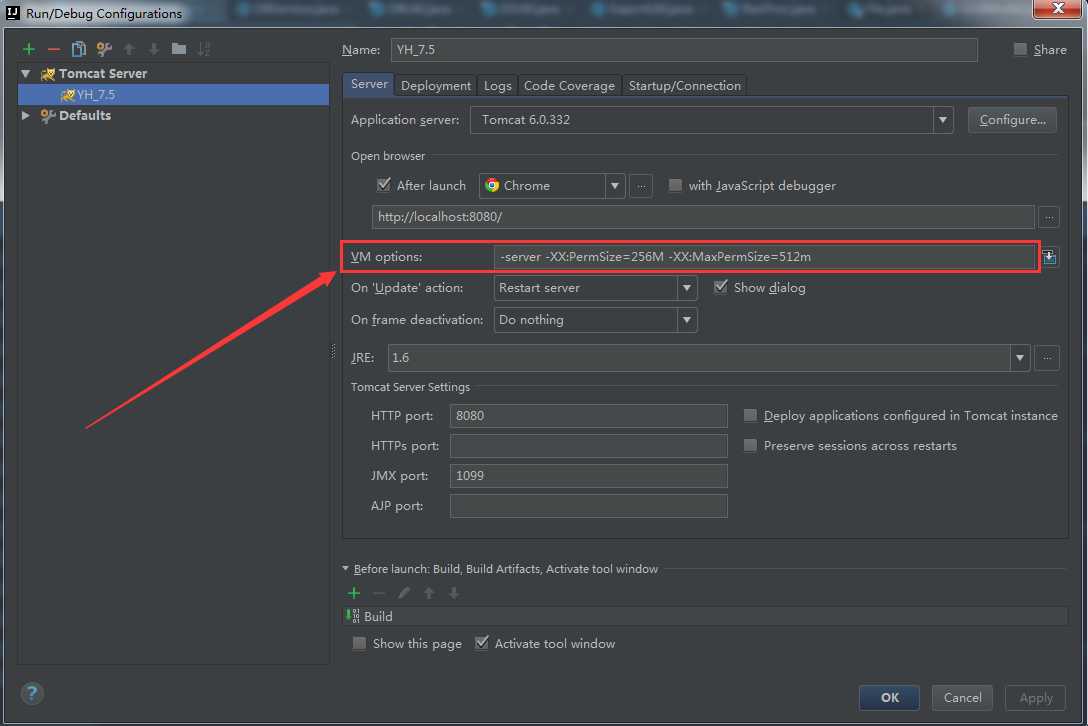1088x726 pixels.
Task: Move the before launch task up
Action: tap(429, 593)
